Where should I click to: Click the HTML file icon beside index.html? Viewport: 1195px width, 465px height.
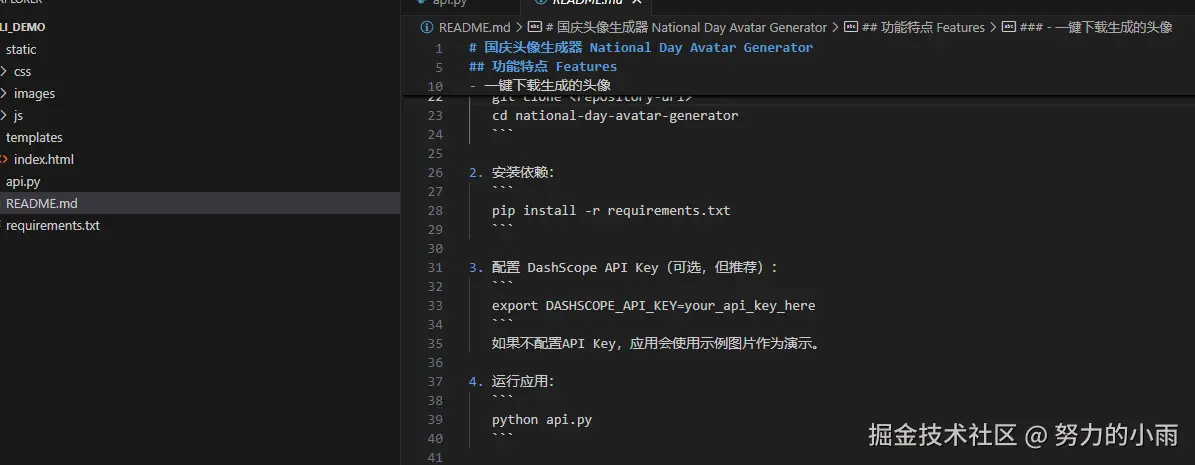coord(4,160)
